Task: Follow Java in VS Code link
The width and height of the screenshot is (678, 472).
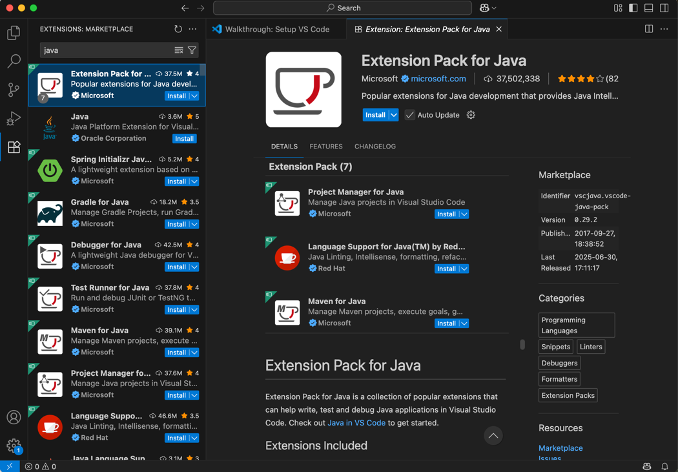Action: (356, 423)
